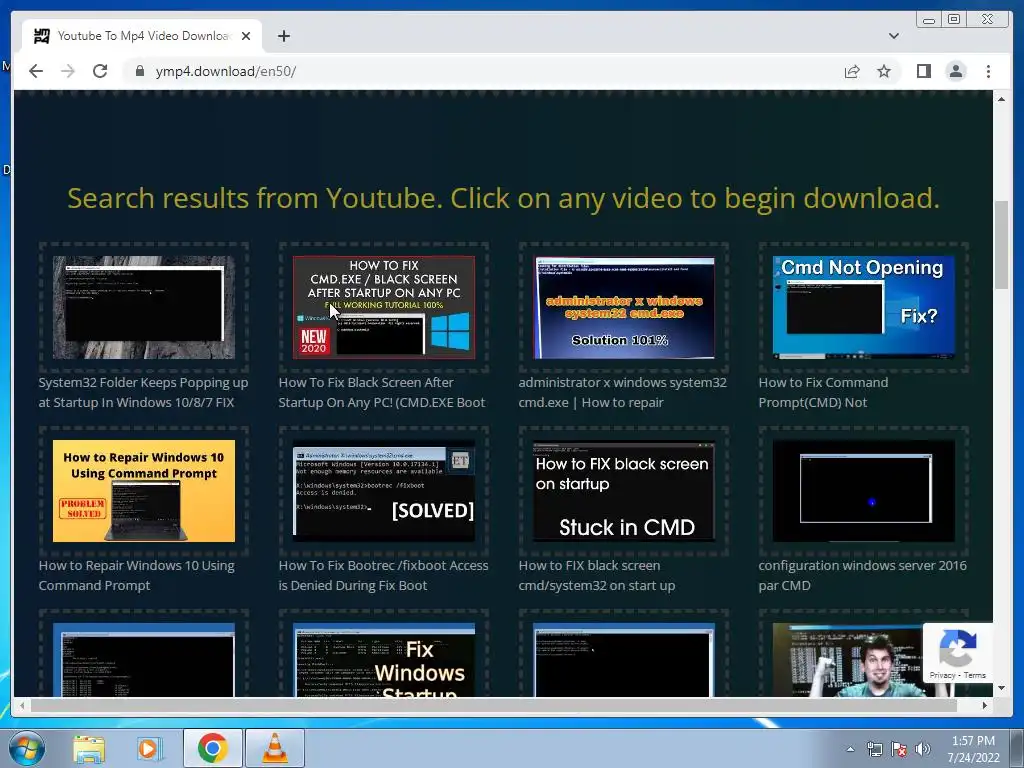Click the How To Fix Black Screen After Startup title
Screen dimensions: 1024x768
tap(382, 392)
